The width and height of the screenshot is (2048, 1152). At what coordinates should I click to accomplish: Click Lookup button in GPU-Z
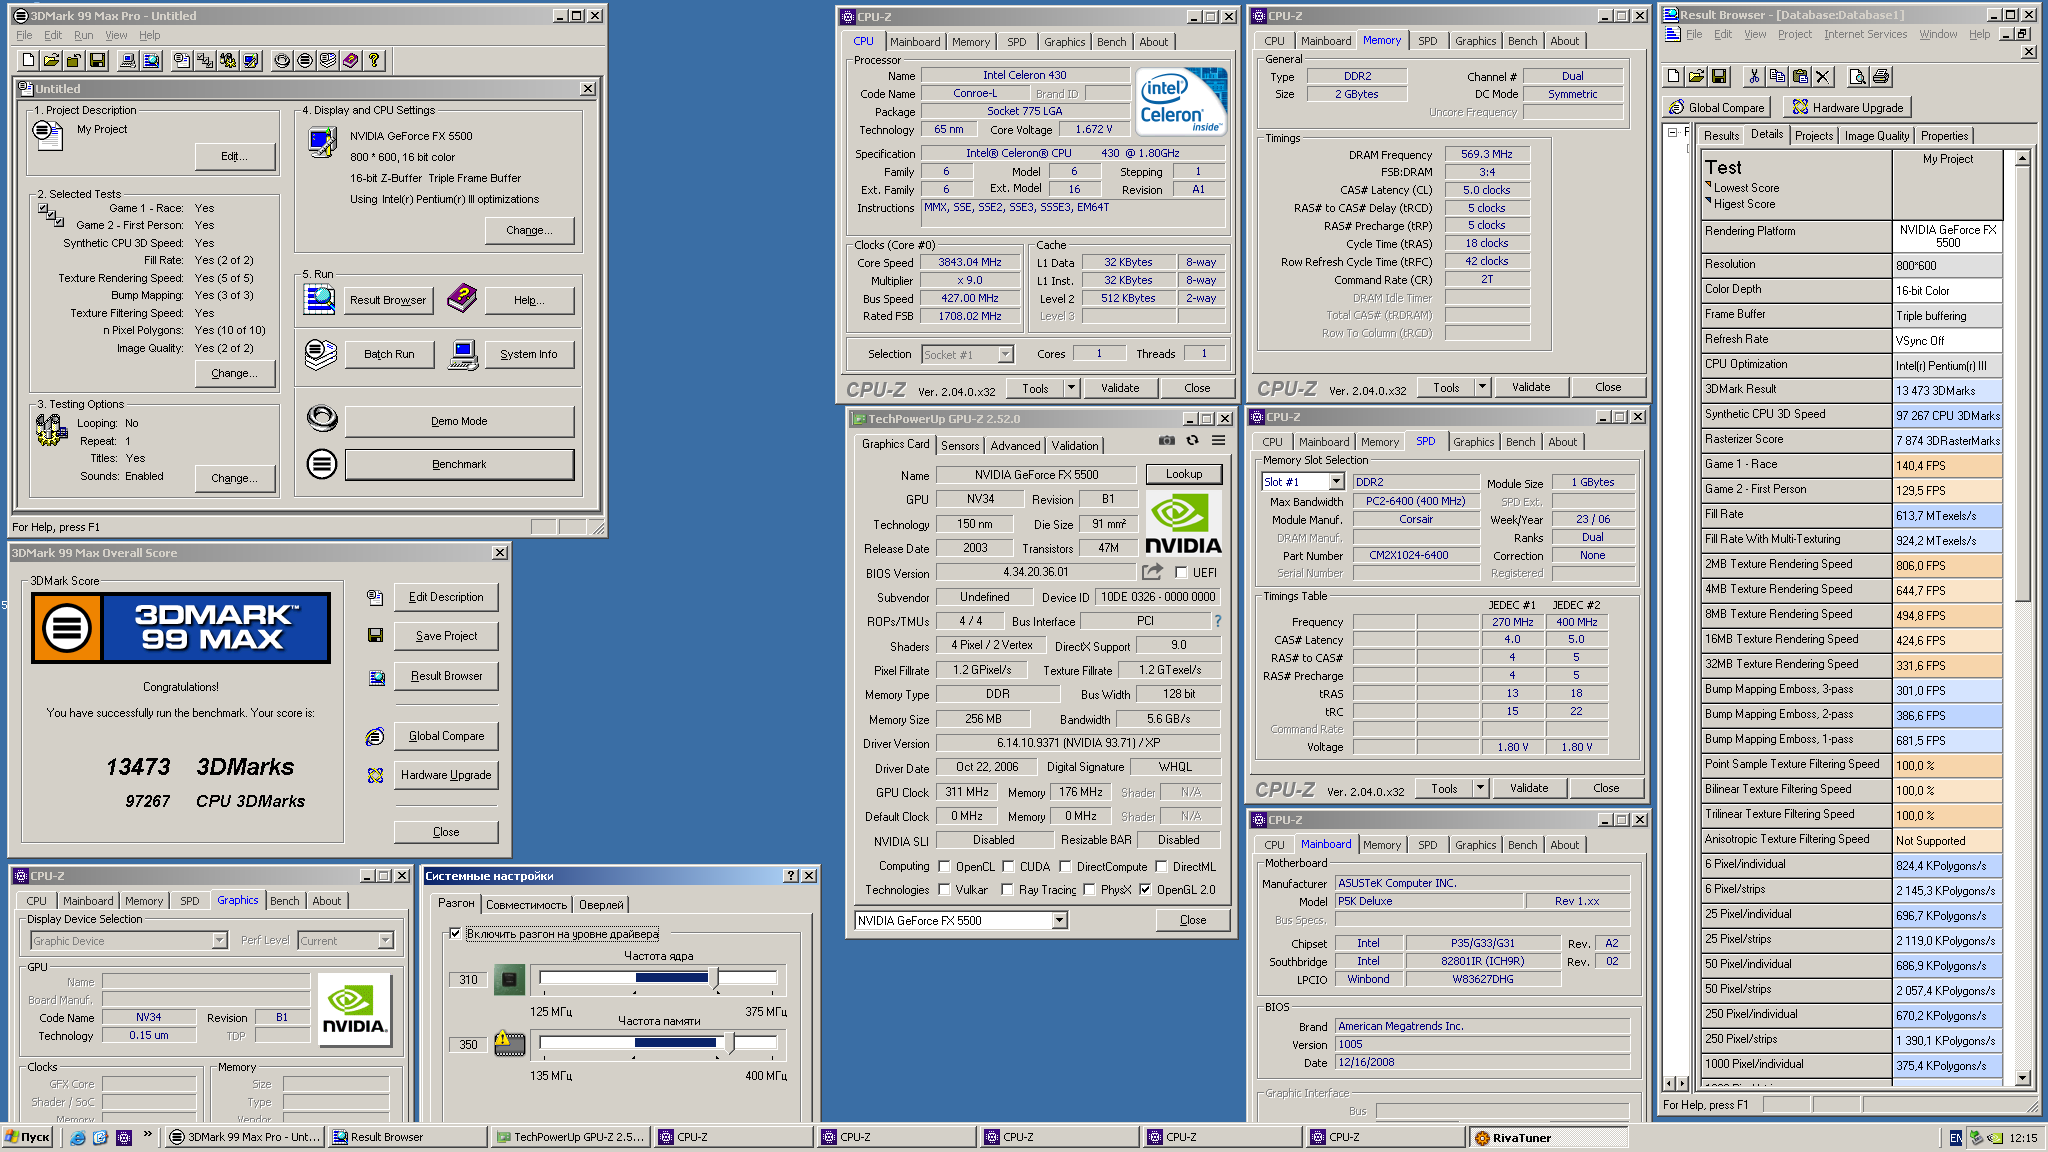click(1183, 474)
